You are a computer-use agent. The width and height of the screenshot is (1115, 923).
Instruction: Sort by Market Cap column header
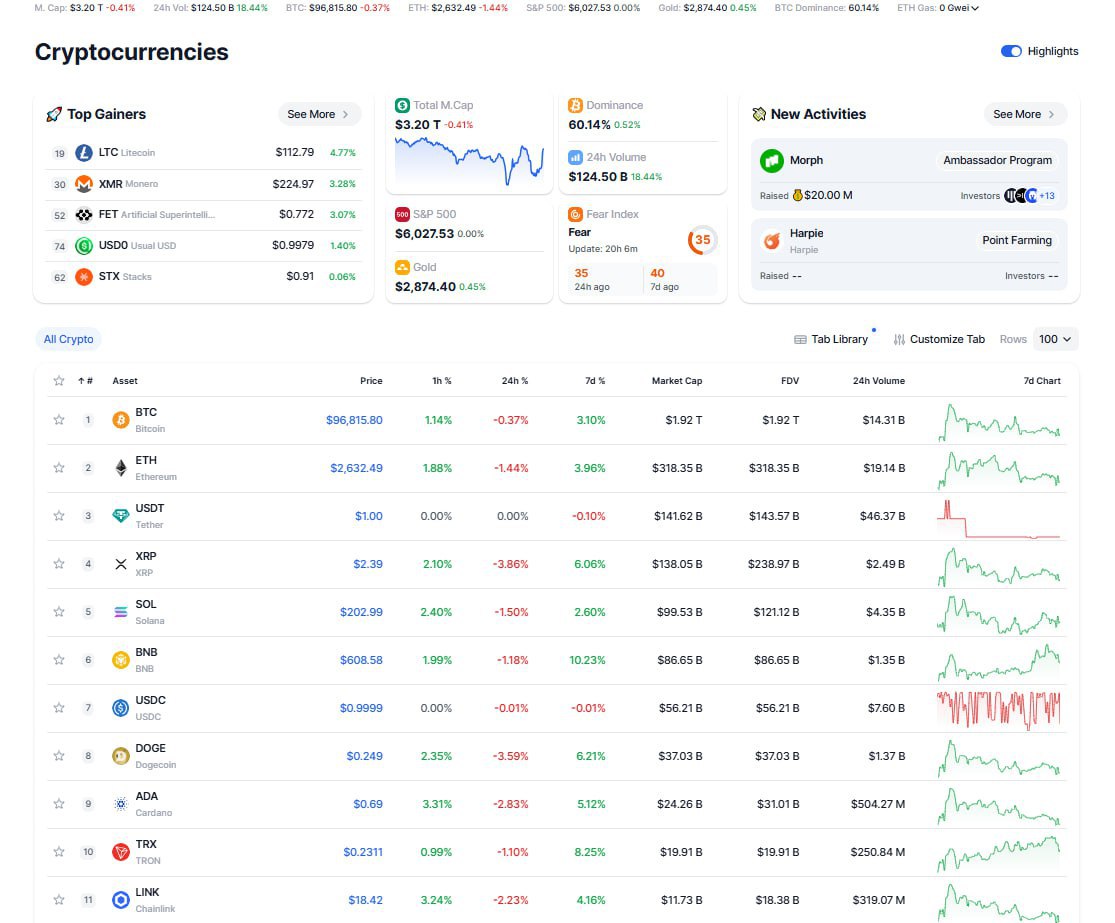(x=677, y=380)
